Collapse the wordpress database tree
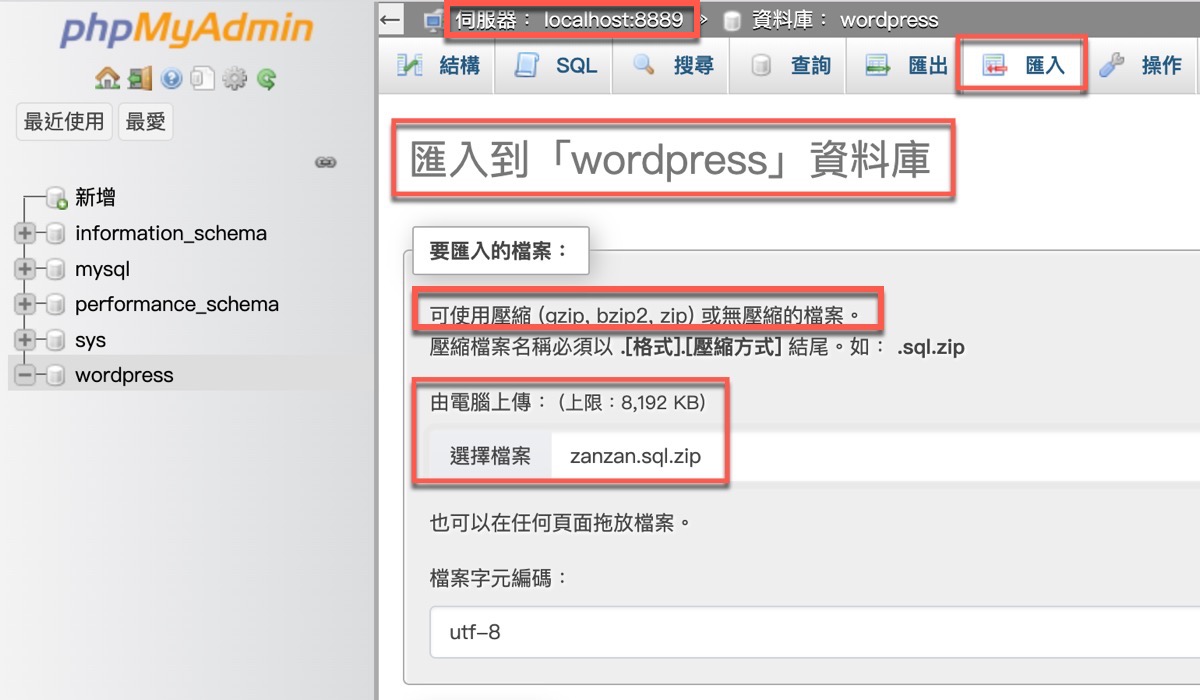The image size is (1200, 700). point(25,376)
